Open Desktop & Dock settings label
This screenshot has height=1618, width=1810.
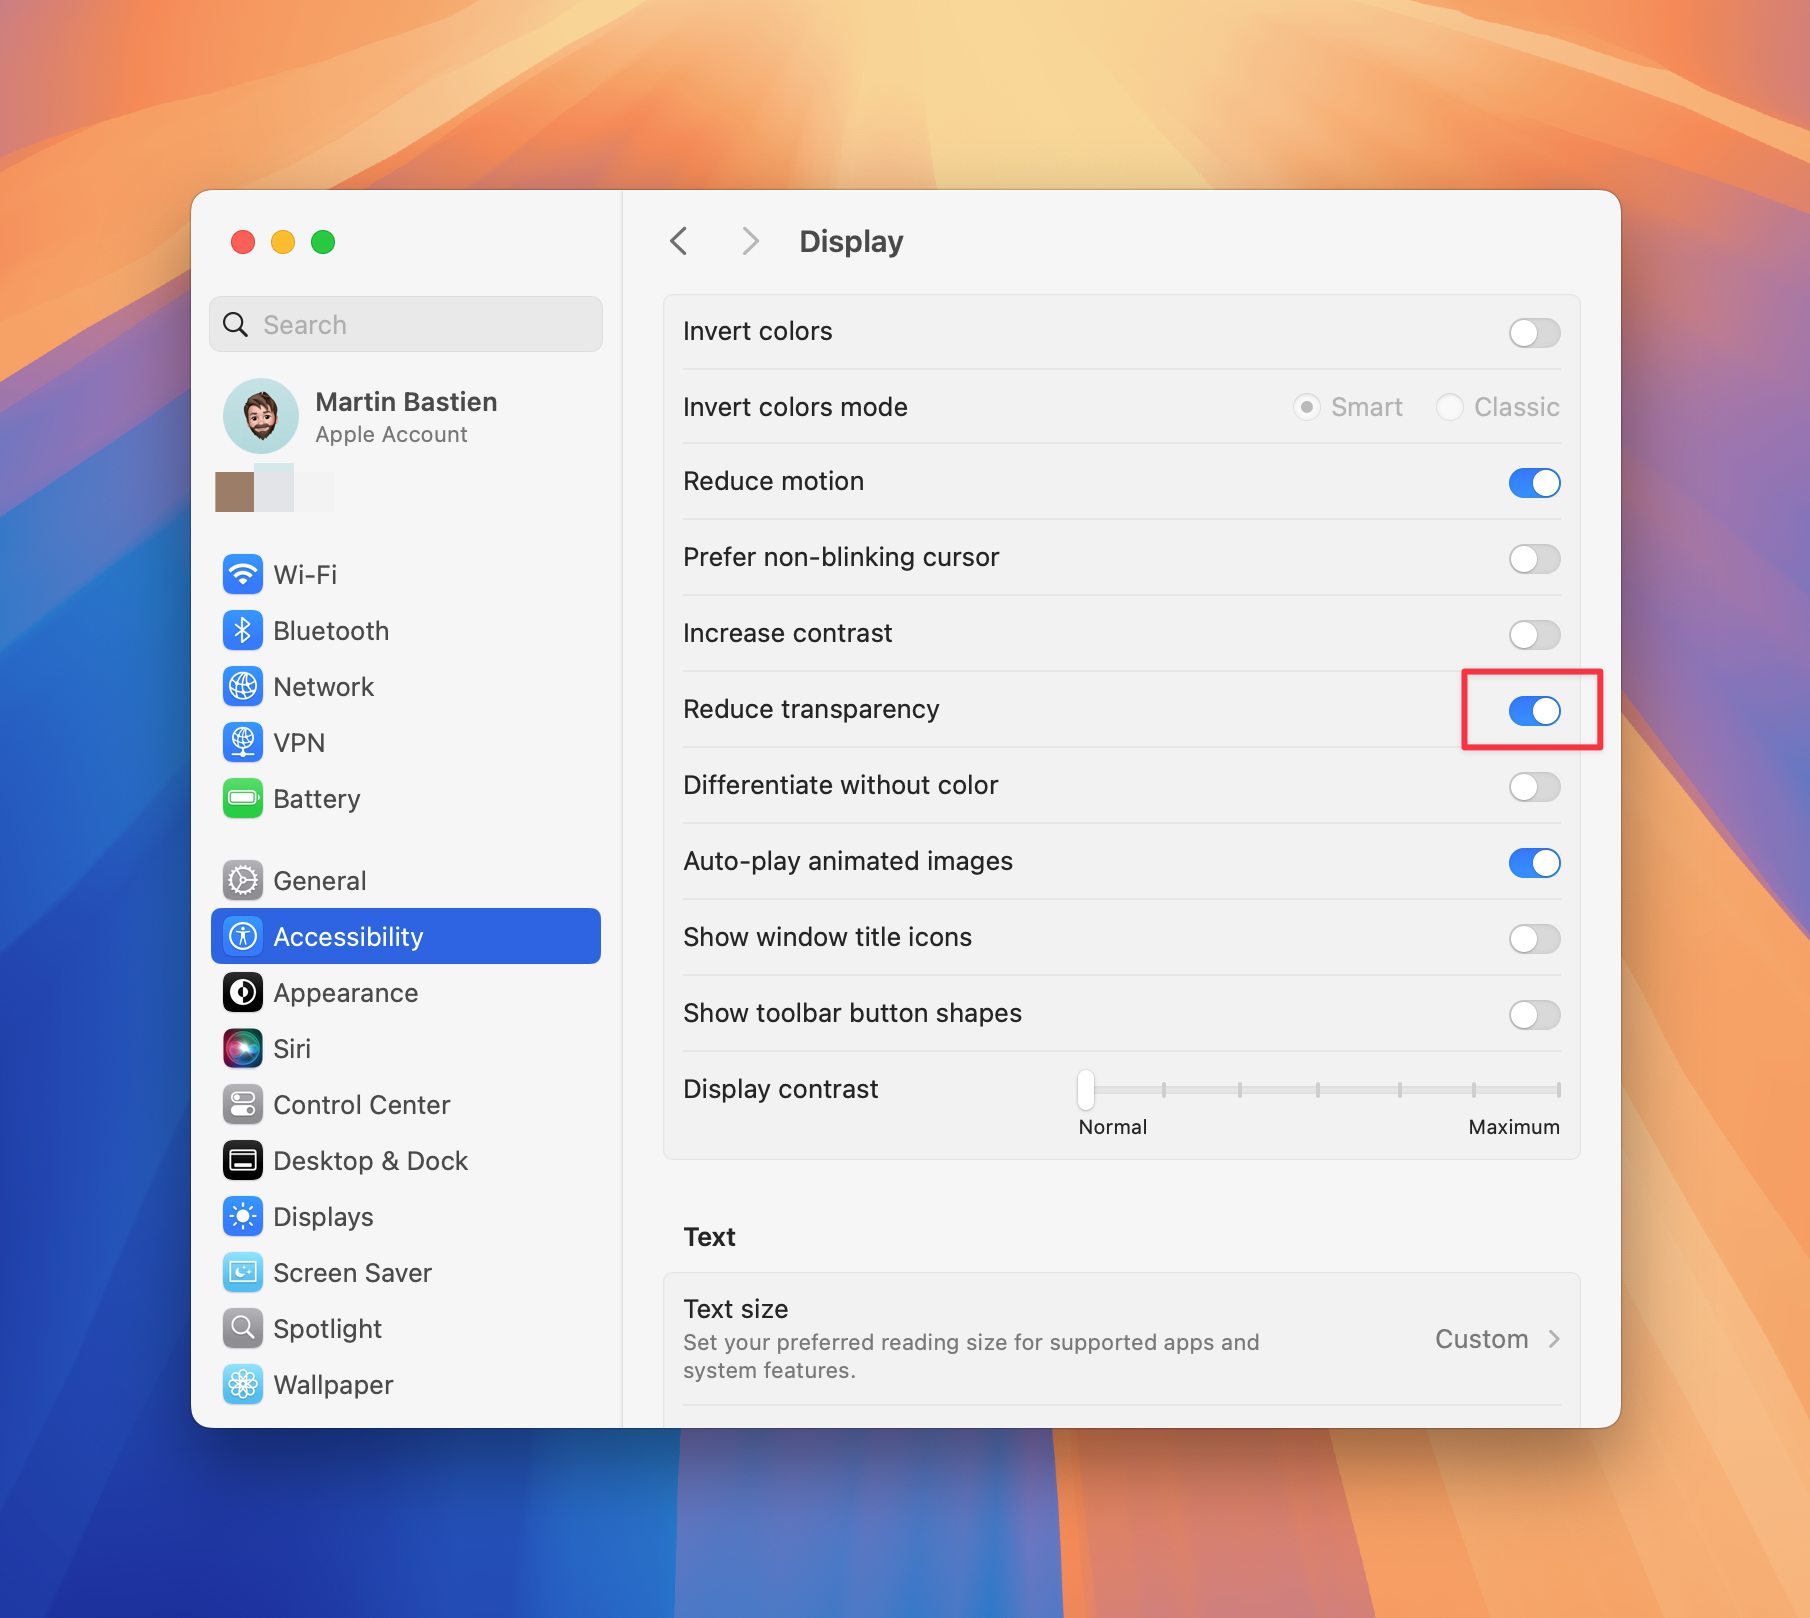[371, 1161]
